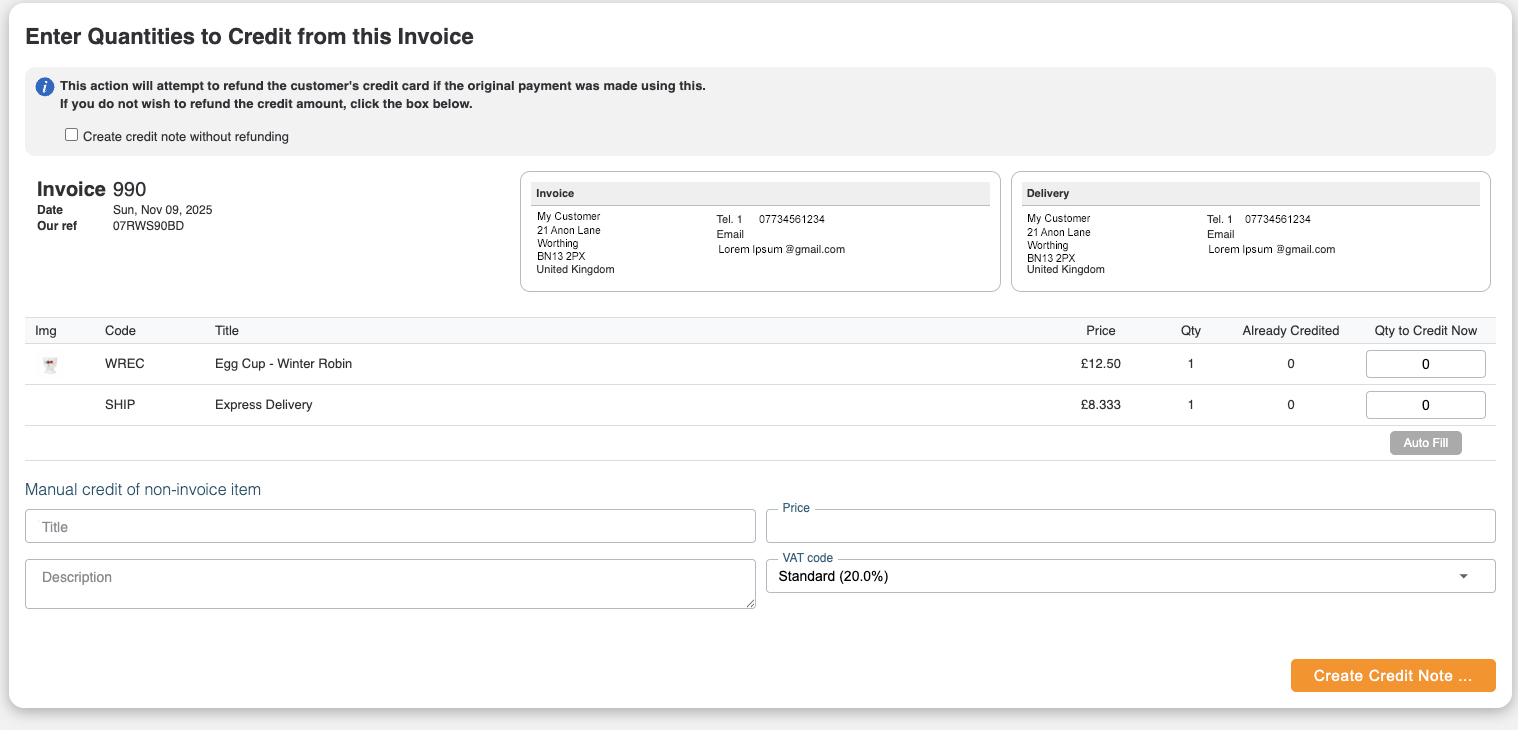Click the telephone number in the Invoice panel

[x=791, y=219]
